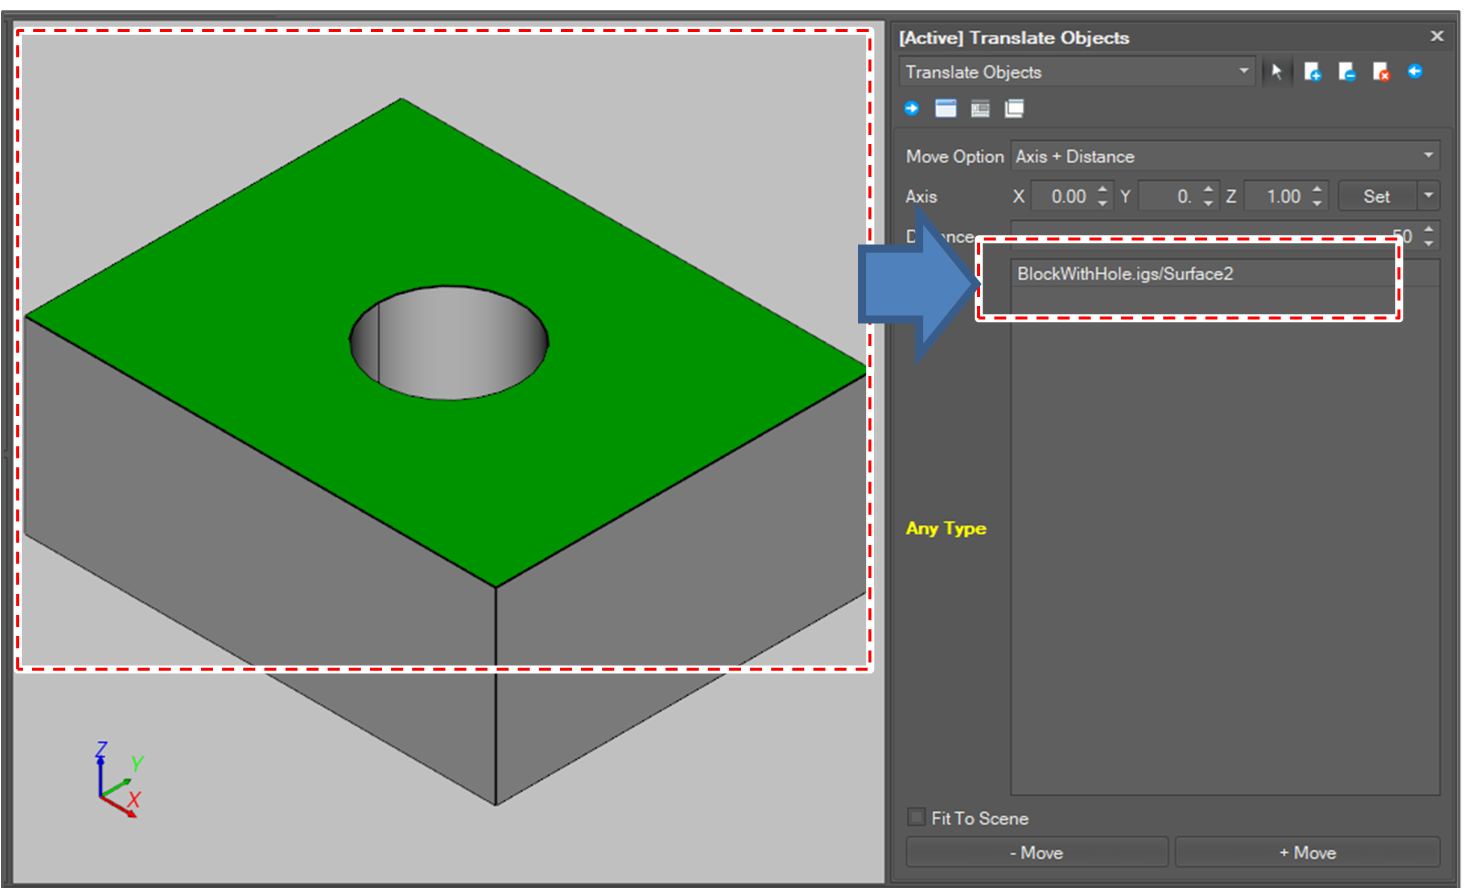The image size is (1477, 888).
Task: Click the remove-from-selection-list icon
Action: click(x=1347, y=71)
